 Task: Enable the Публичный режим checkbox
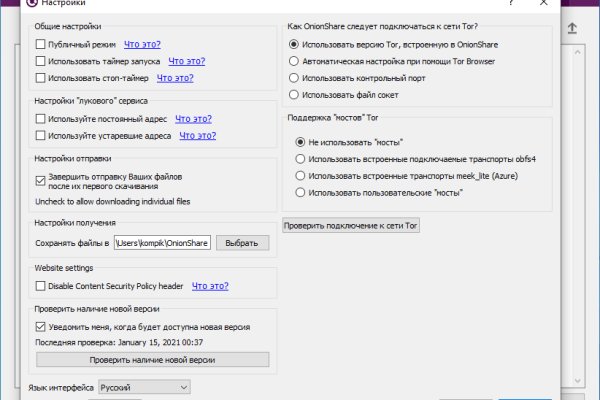pyautogui.click(x=40, y=44)
